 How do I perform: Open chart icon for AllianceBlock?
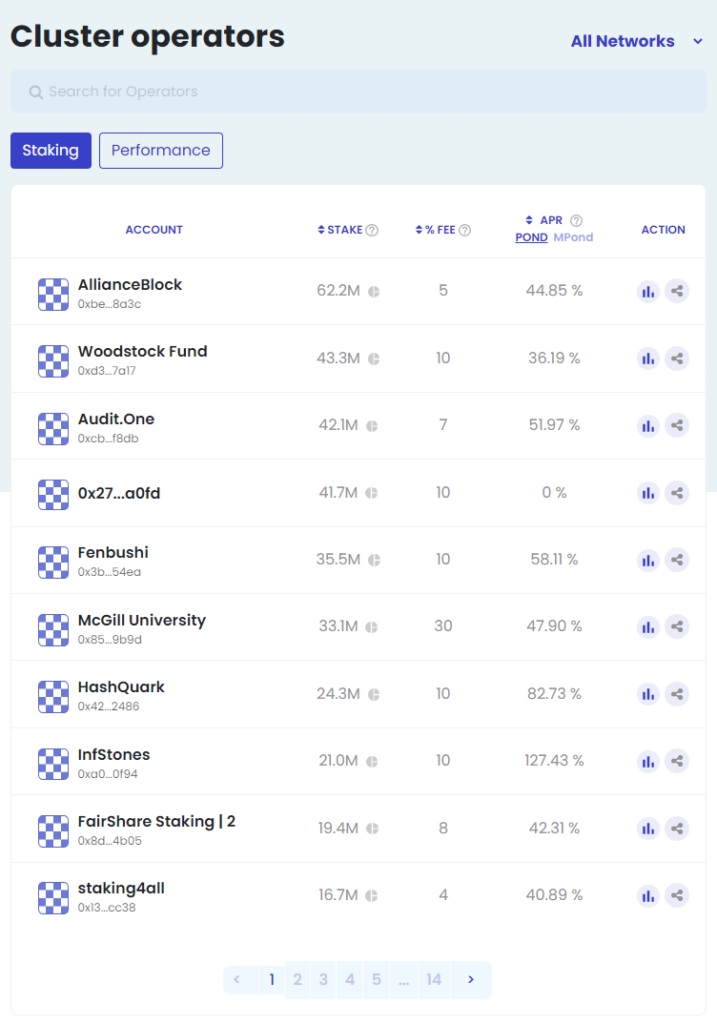click(x=648, y=291)
